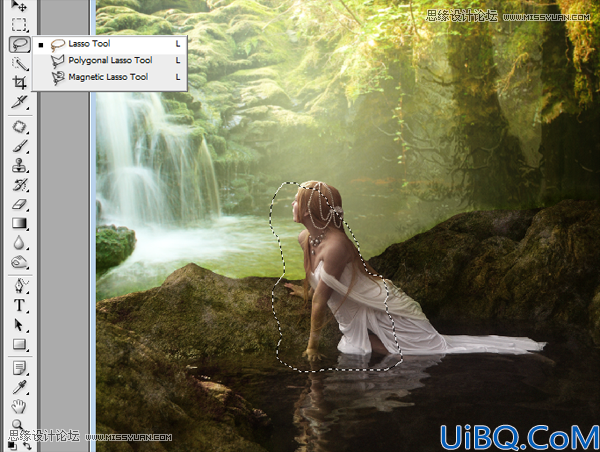Select the Pen tool
The width and height of the screenshot is (600, 452).
(19, 286)
